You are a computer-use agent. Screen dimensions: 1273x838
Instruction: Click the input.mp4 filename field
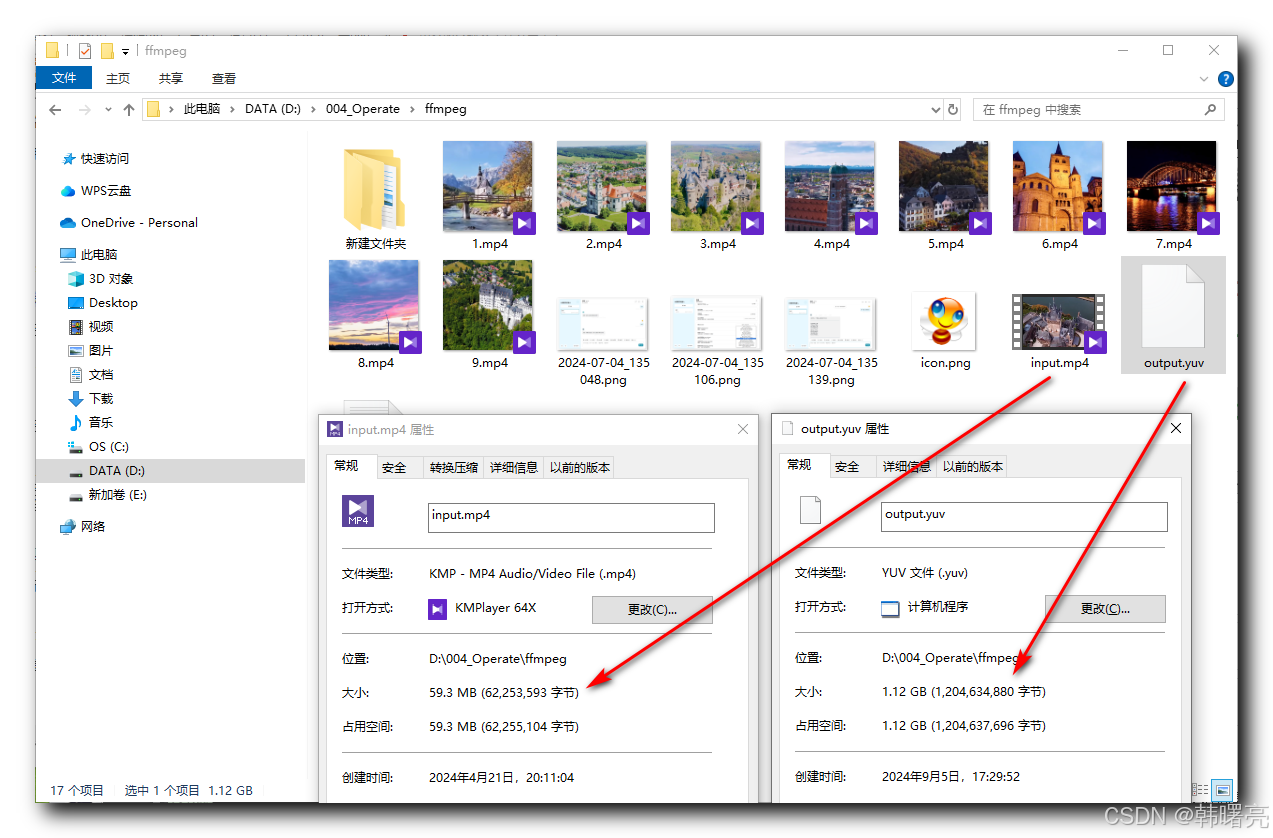tap(571, 517)
